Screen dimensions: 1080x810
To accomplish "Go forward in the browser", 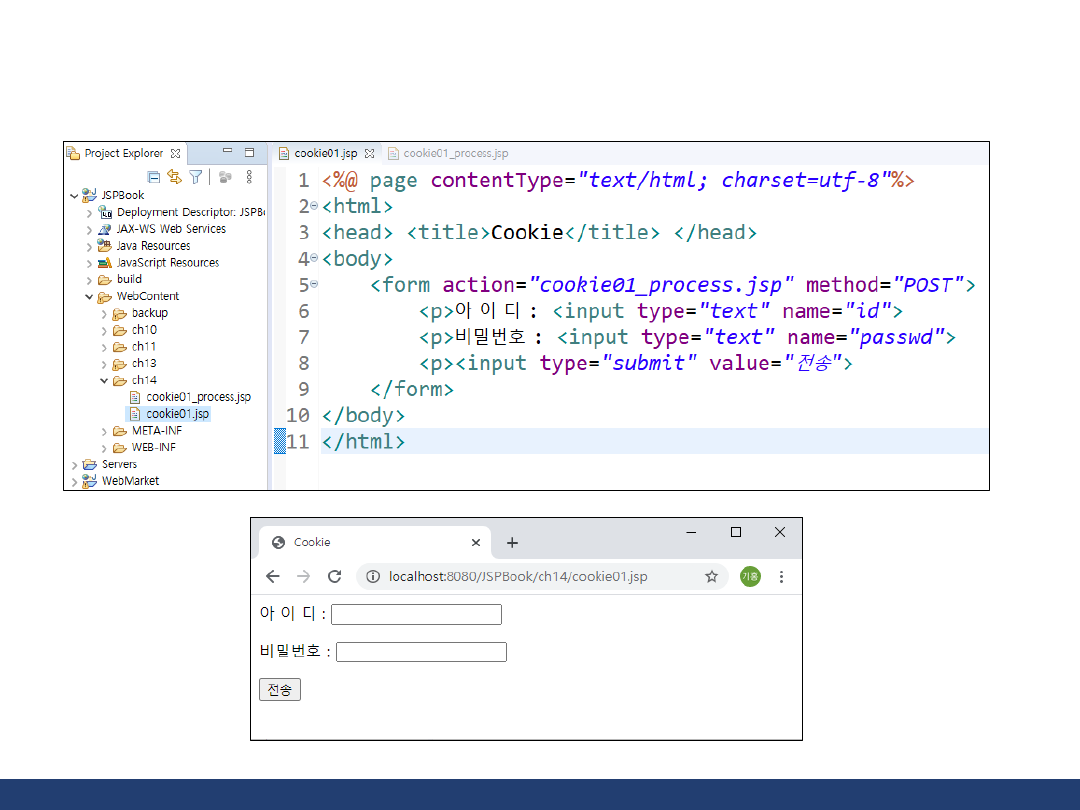I will [303, 577].
